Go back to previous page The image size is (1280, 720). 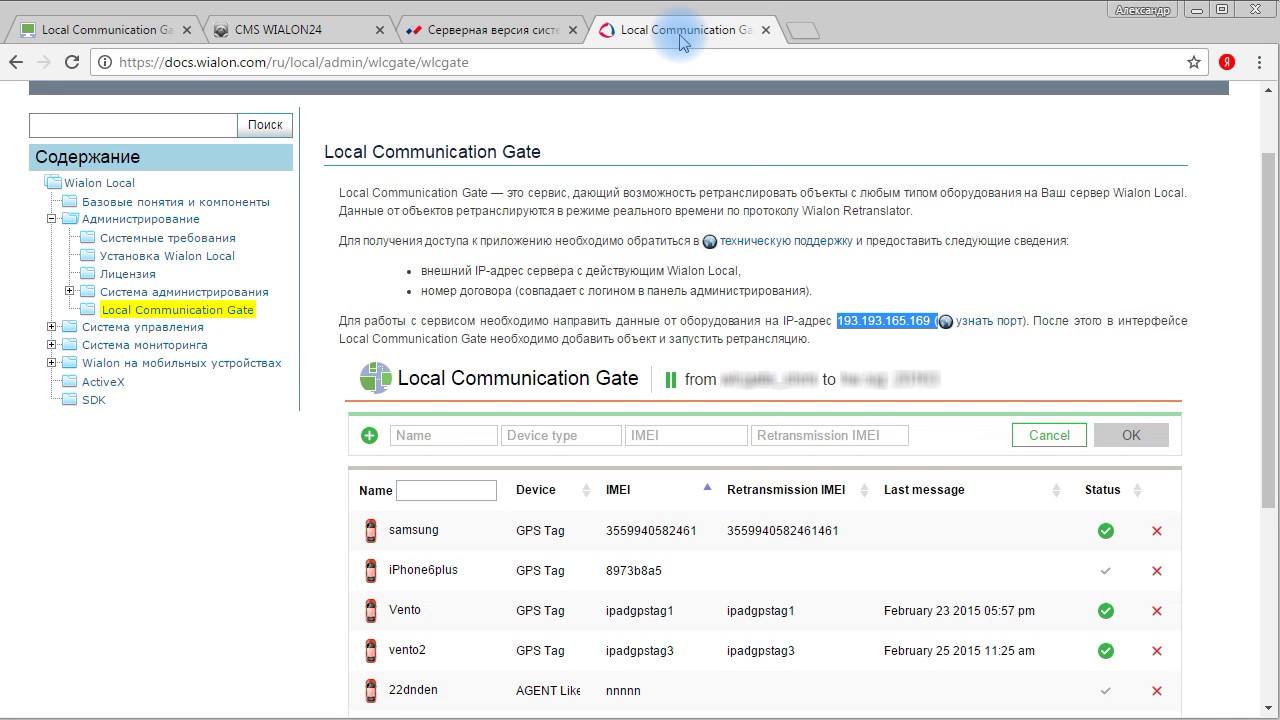coord(16,62)
